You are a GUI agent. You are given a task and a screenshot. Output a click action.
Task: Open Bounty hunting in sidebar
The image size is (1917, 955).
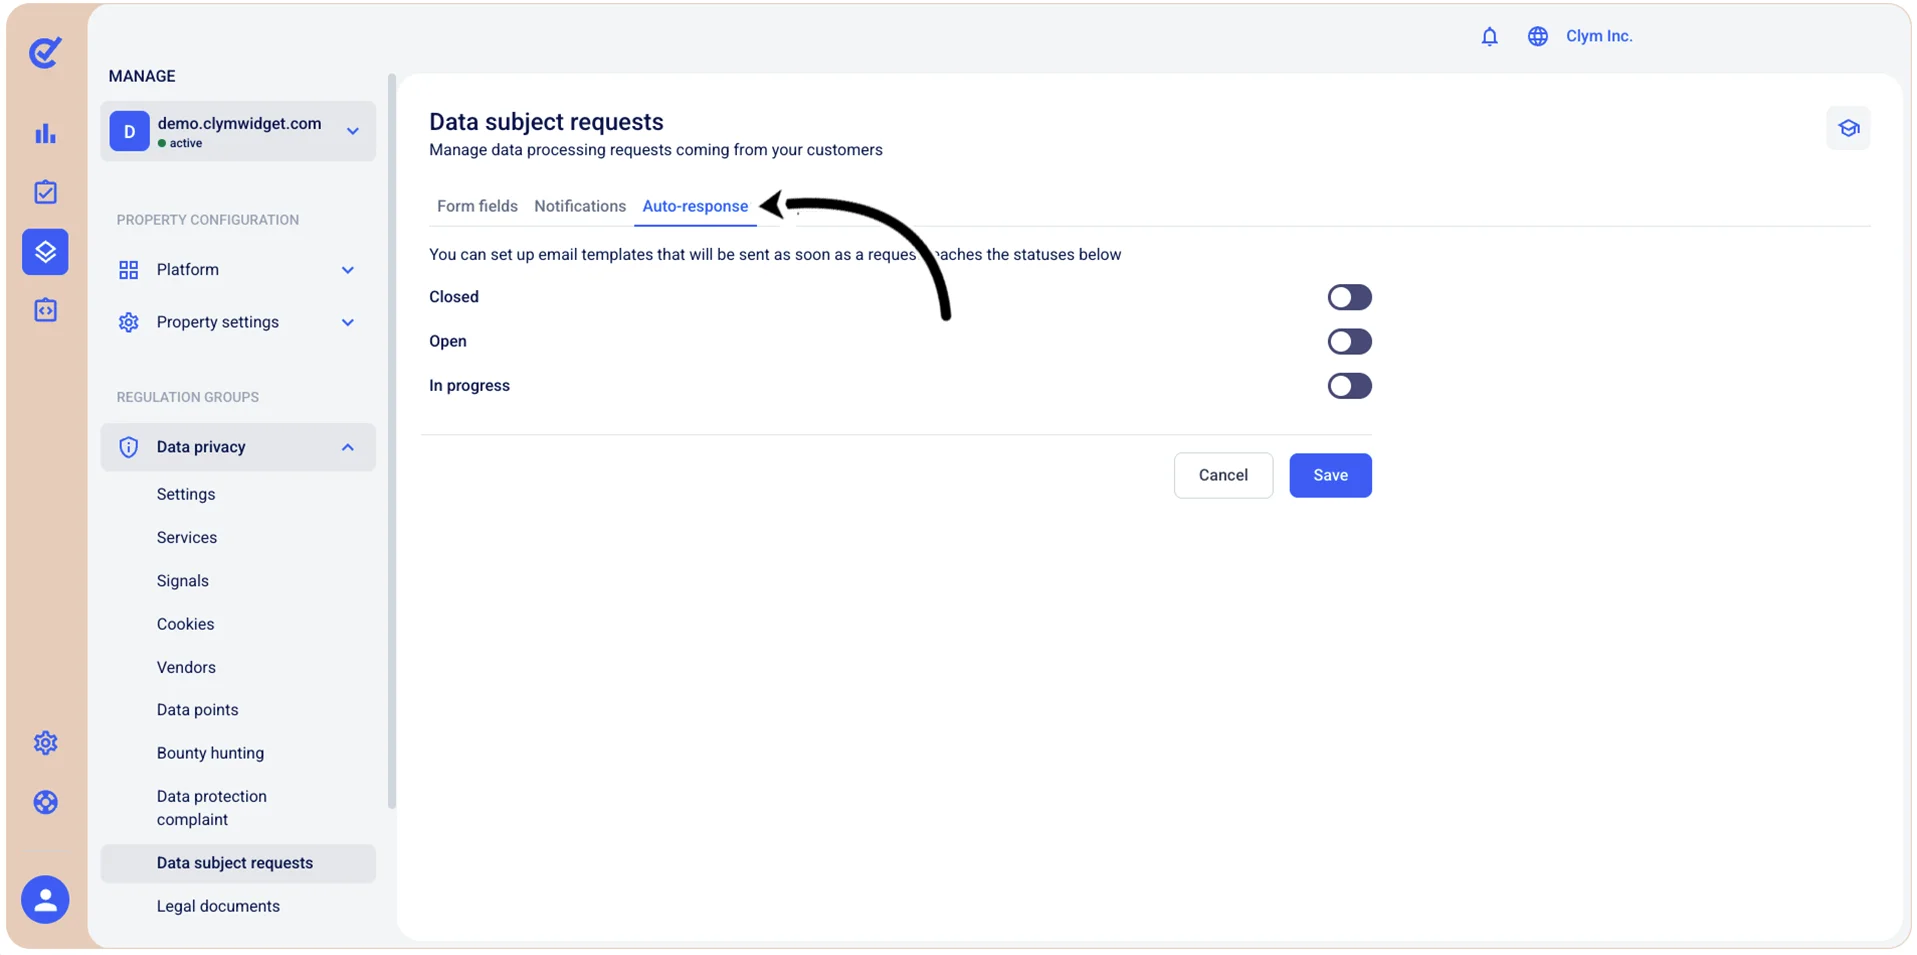tap(210, 753)
